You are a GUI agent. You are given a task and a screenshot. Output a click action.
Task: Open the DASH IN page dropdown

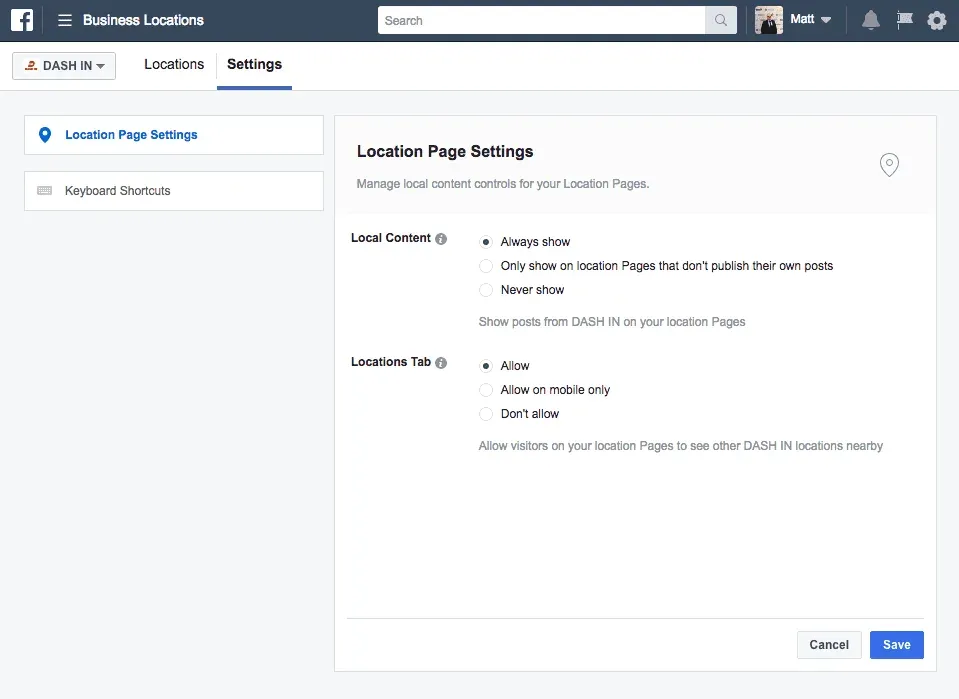tap(63, 65)
